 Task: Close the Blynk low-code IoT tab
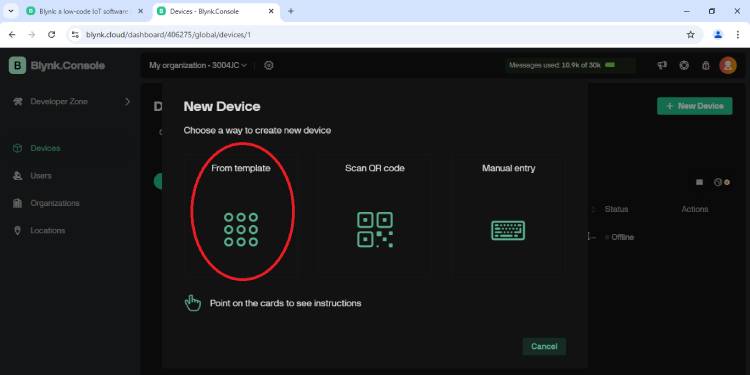click(140, 11)
